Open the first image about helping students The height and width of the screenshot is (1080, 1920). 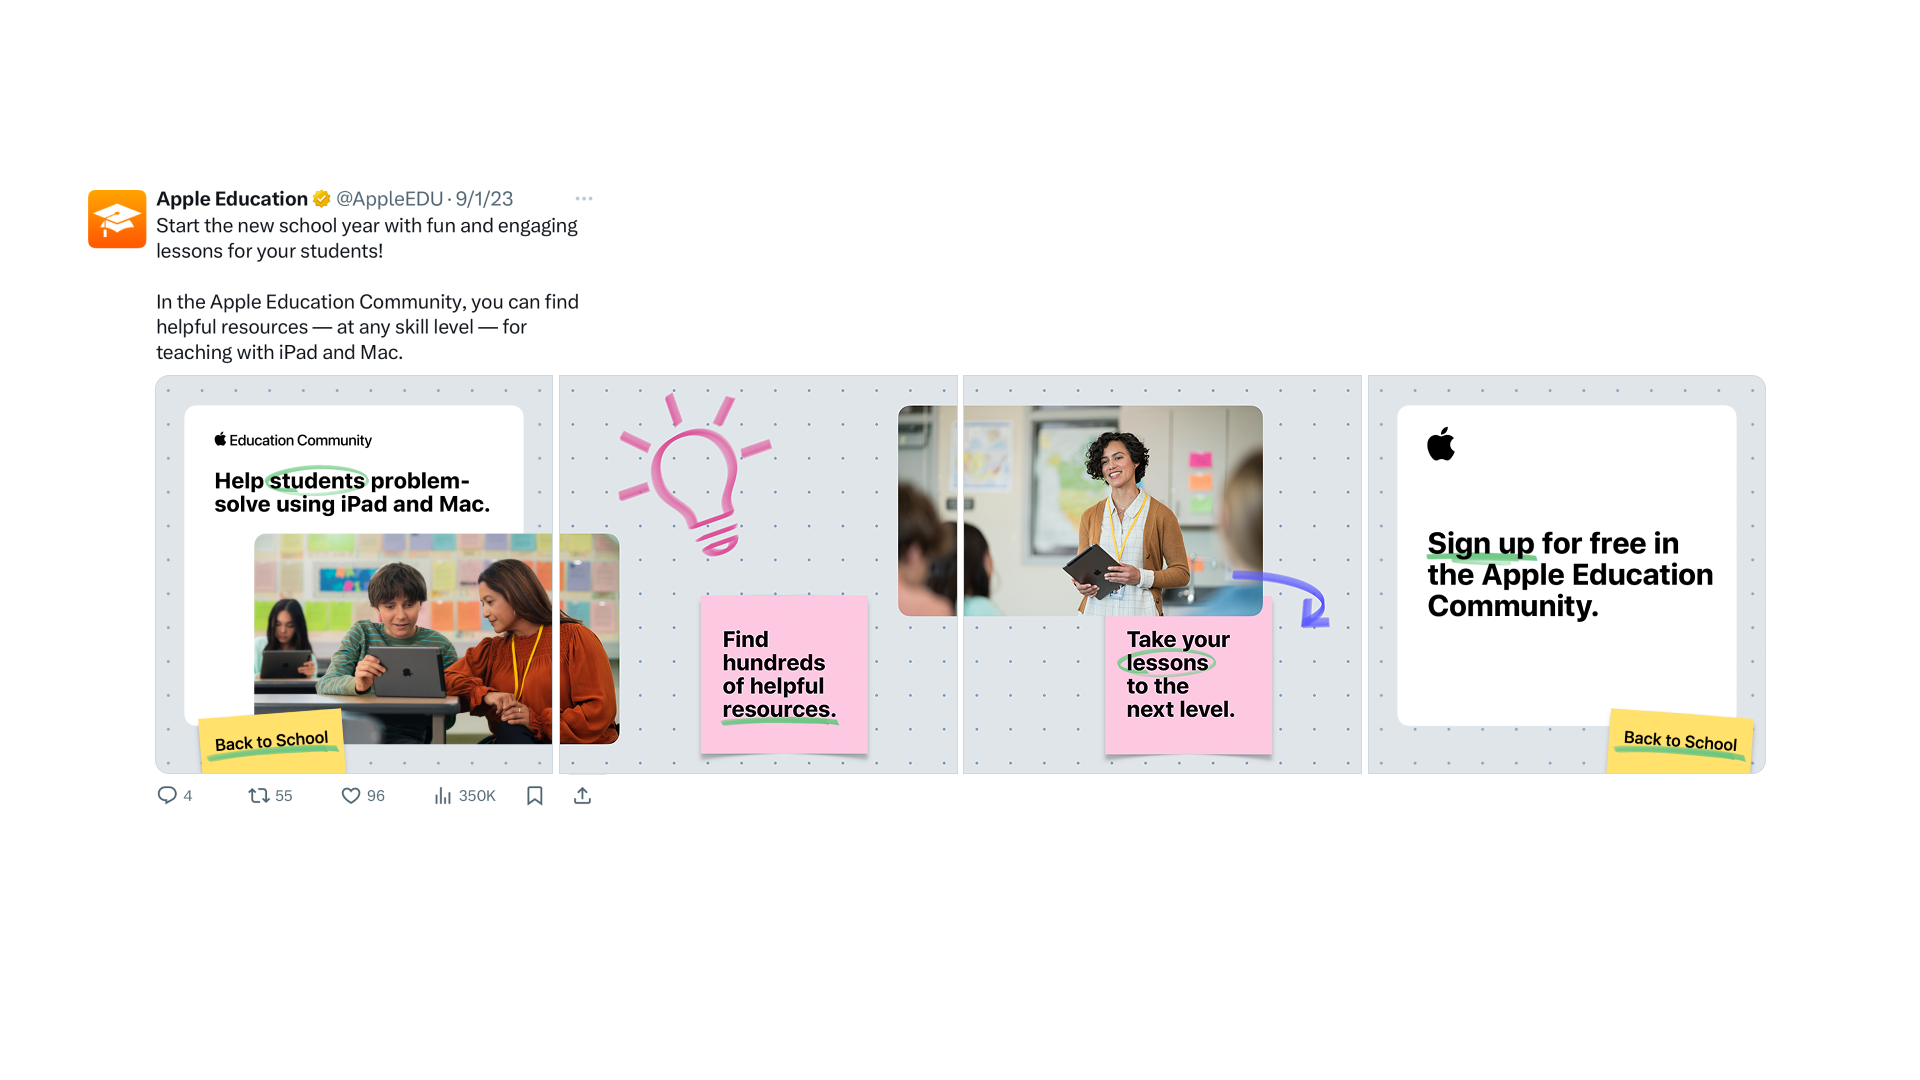click(x=354, y=574)
